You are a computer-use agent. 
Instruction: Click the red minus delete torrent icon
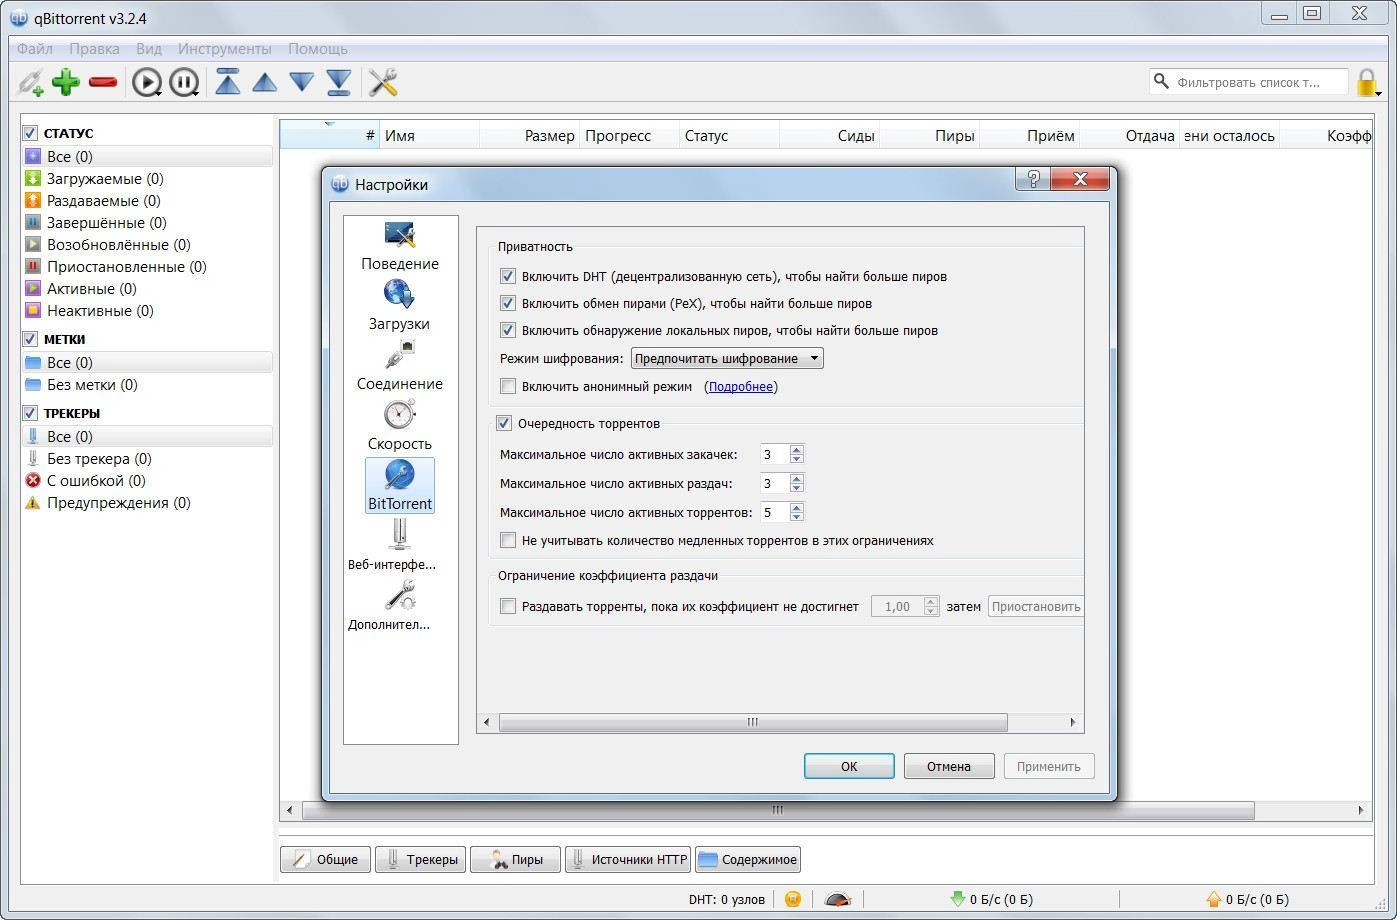[102, 82]
